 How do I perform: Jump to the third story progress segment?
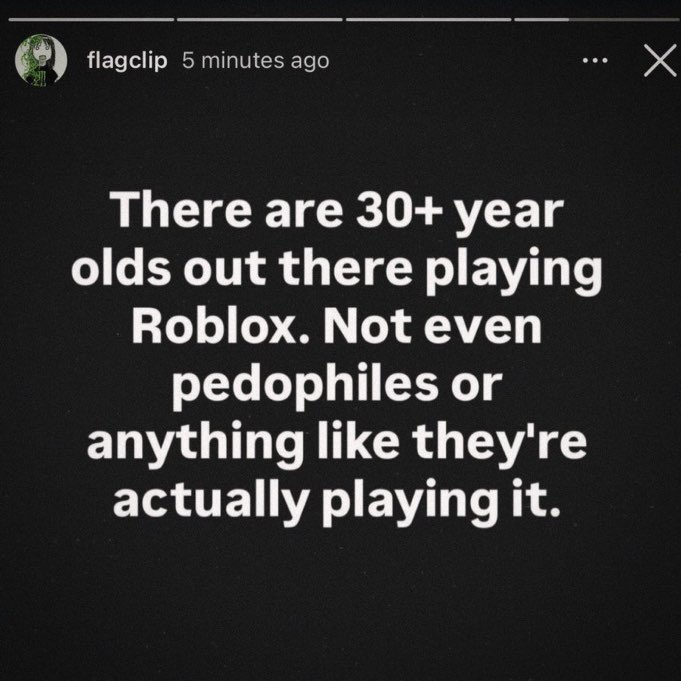pos(428,20)
